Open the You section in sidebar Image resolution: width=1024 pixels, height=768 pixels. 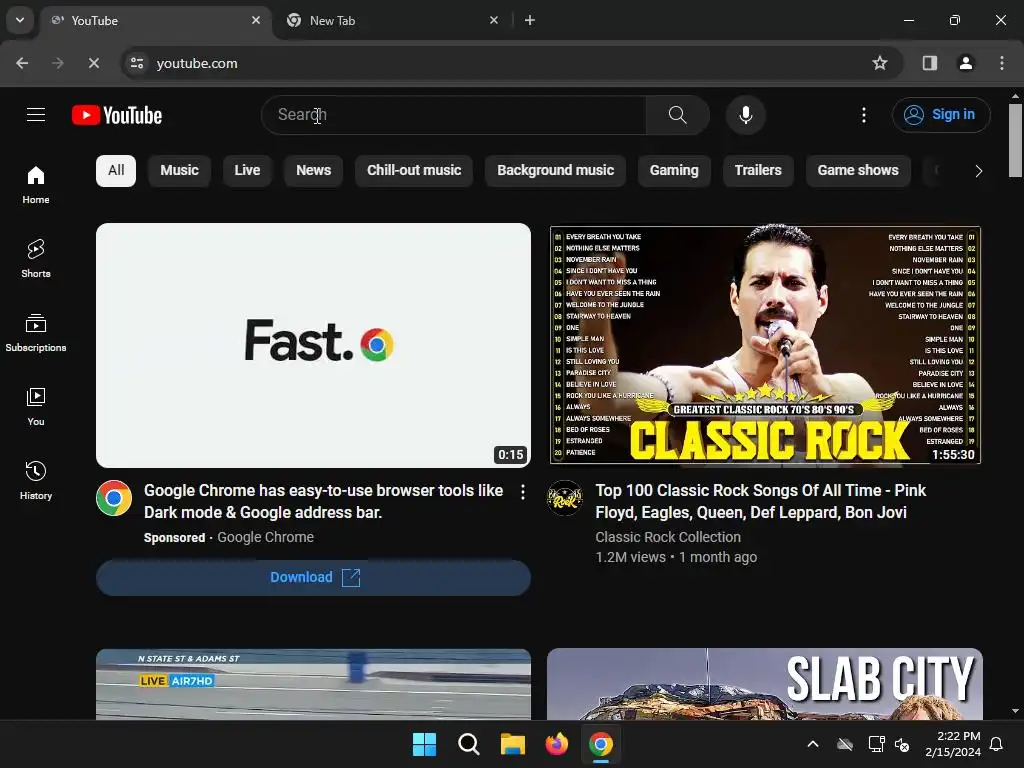click(x=36, y=406)
